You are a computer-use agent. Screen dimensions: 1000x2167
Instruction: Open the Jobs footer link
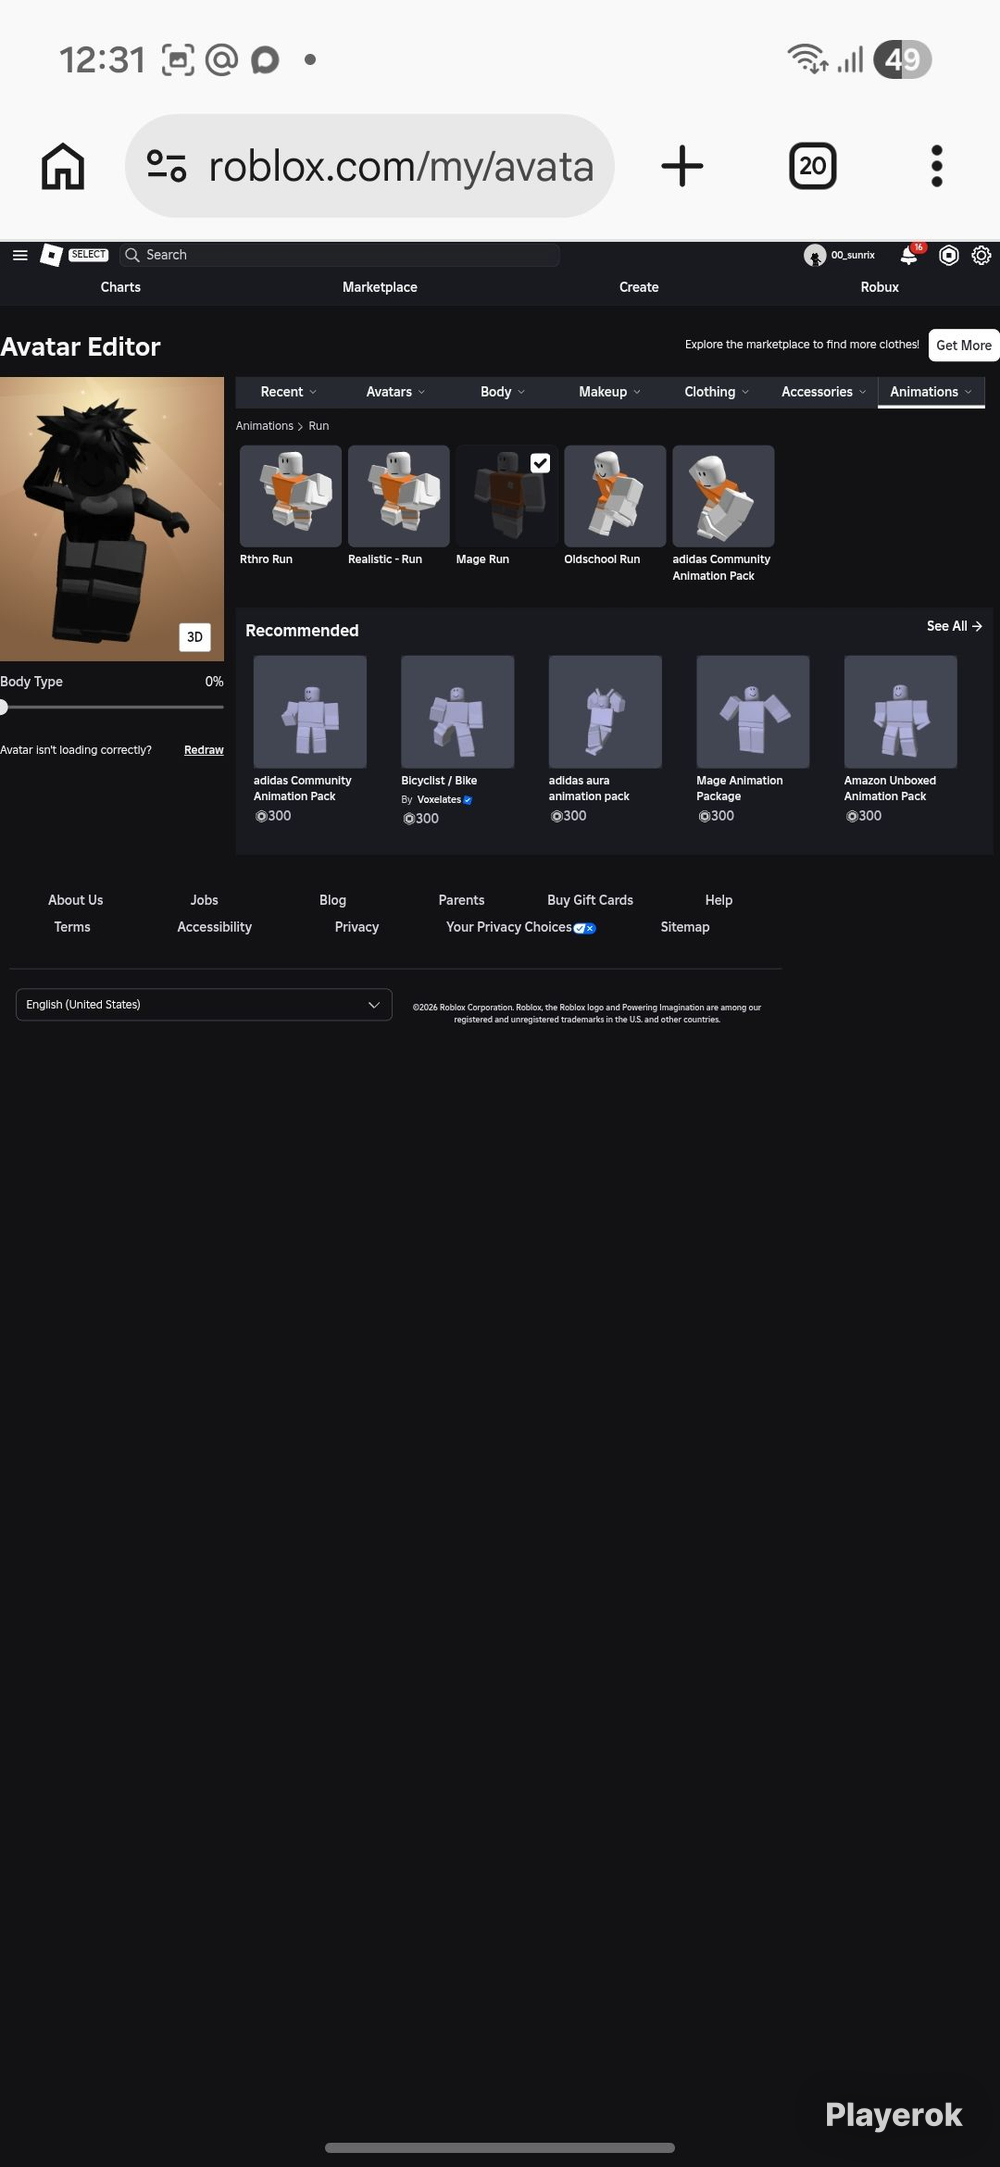[204, 900]
